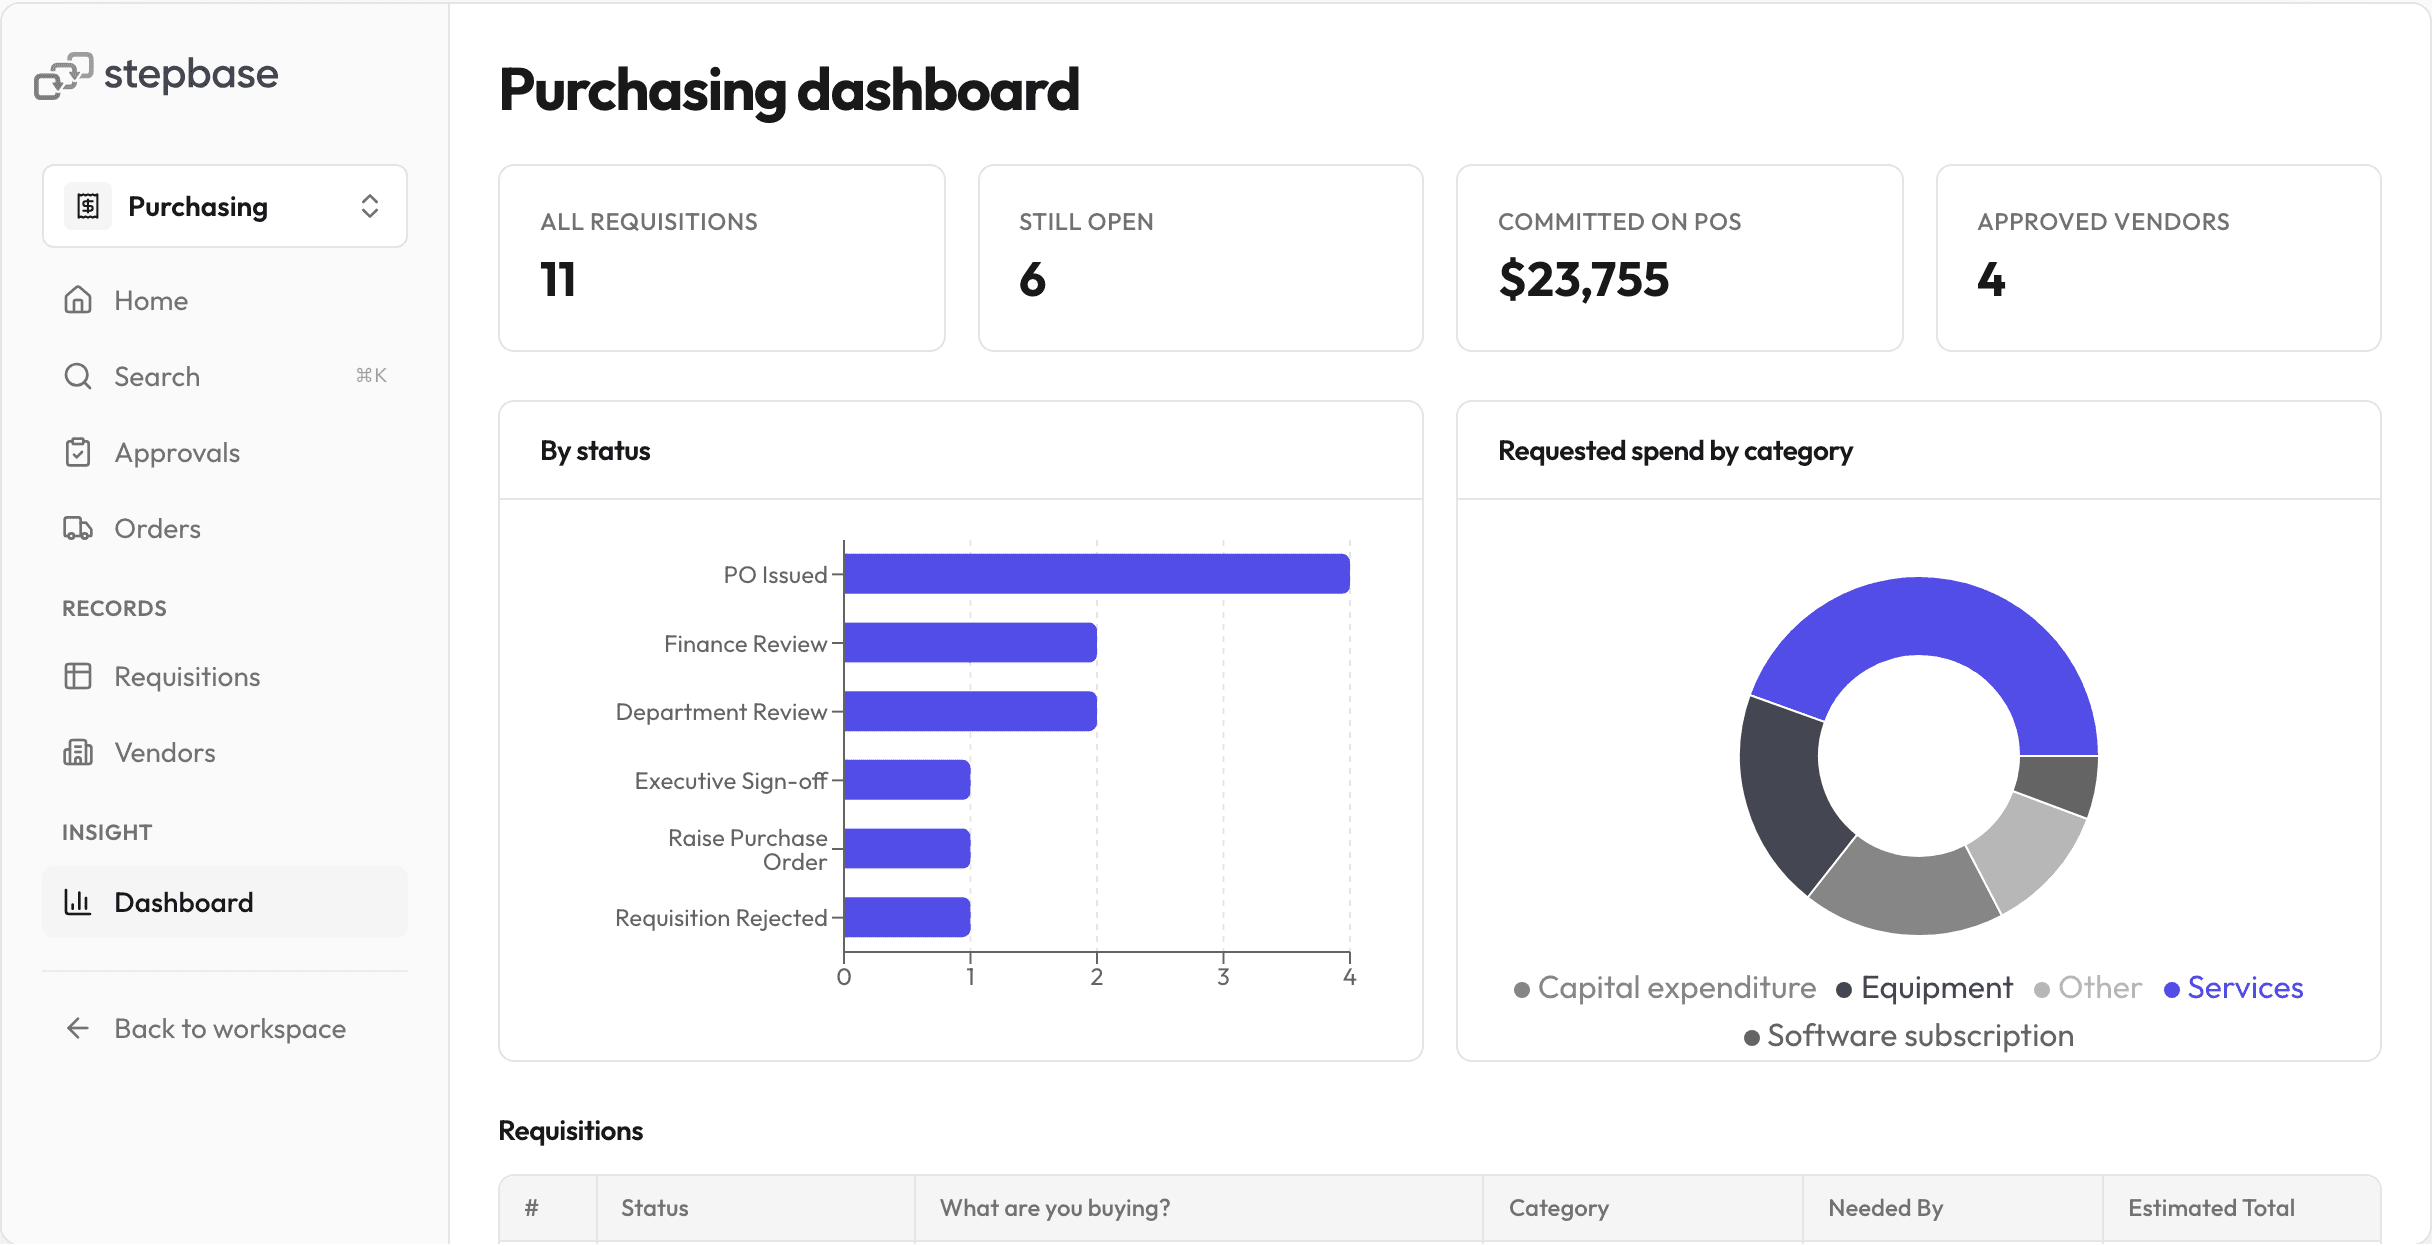The width and height of the screenshot is (2432, 1246).
Task: Go Back to workspace
Action: [225, 1028]
